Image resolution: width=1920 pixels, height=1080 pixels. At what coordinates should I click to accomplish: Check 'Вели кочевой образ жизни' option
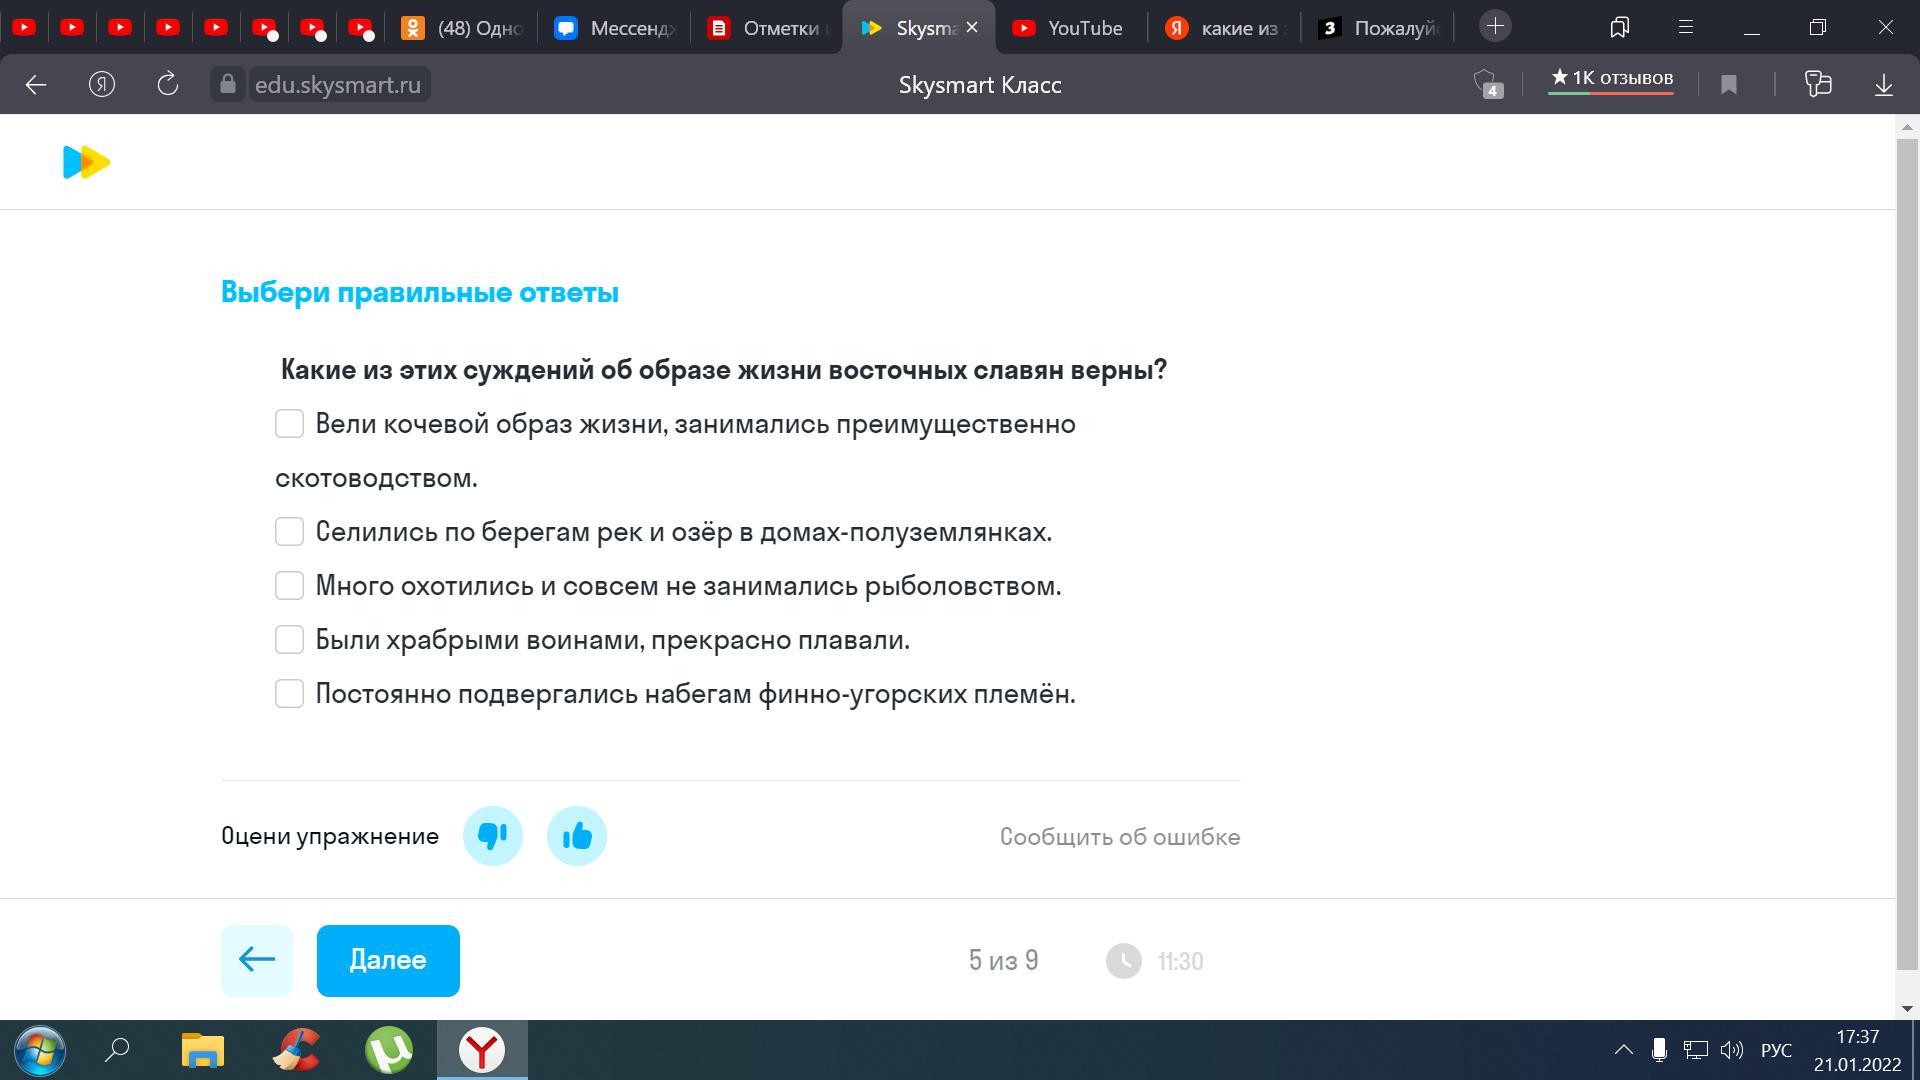pyautogui.click(x=289, y=424)
